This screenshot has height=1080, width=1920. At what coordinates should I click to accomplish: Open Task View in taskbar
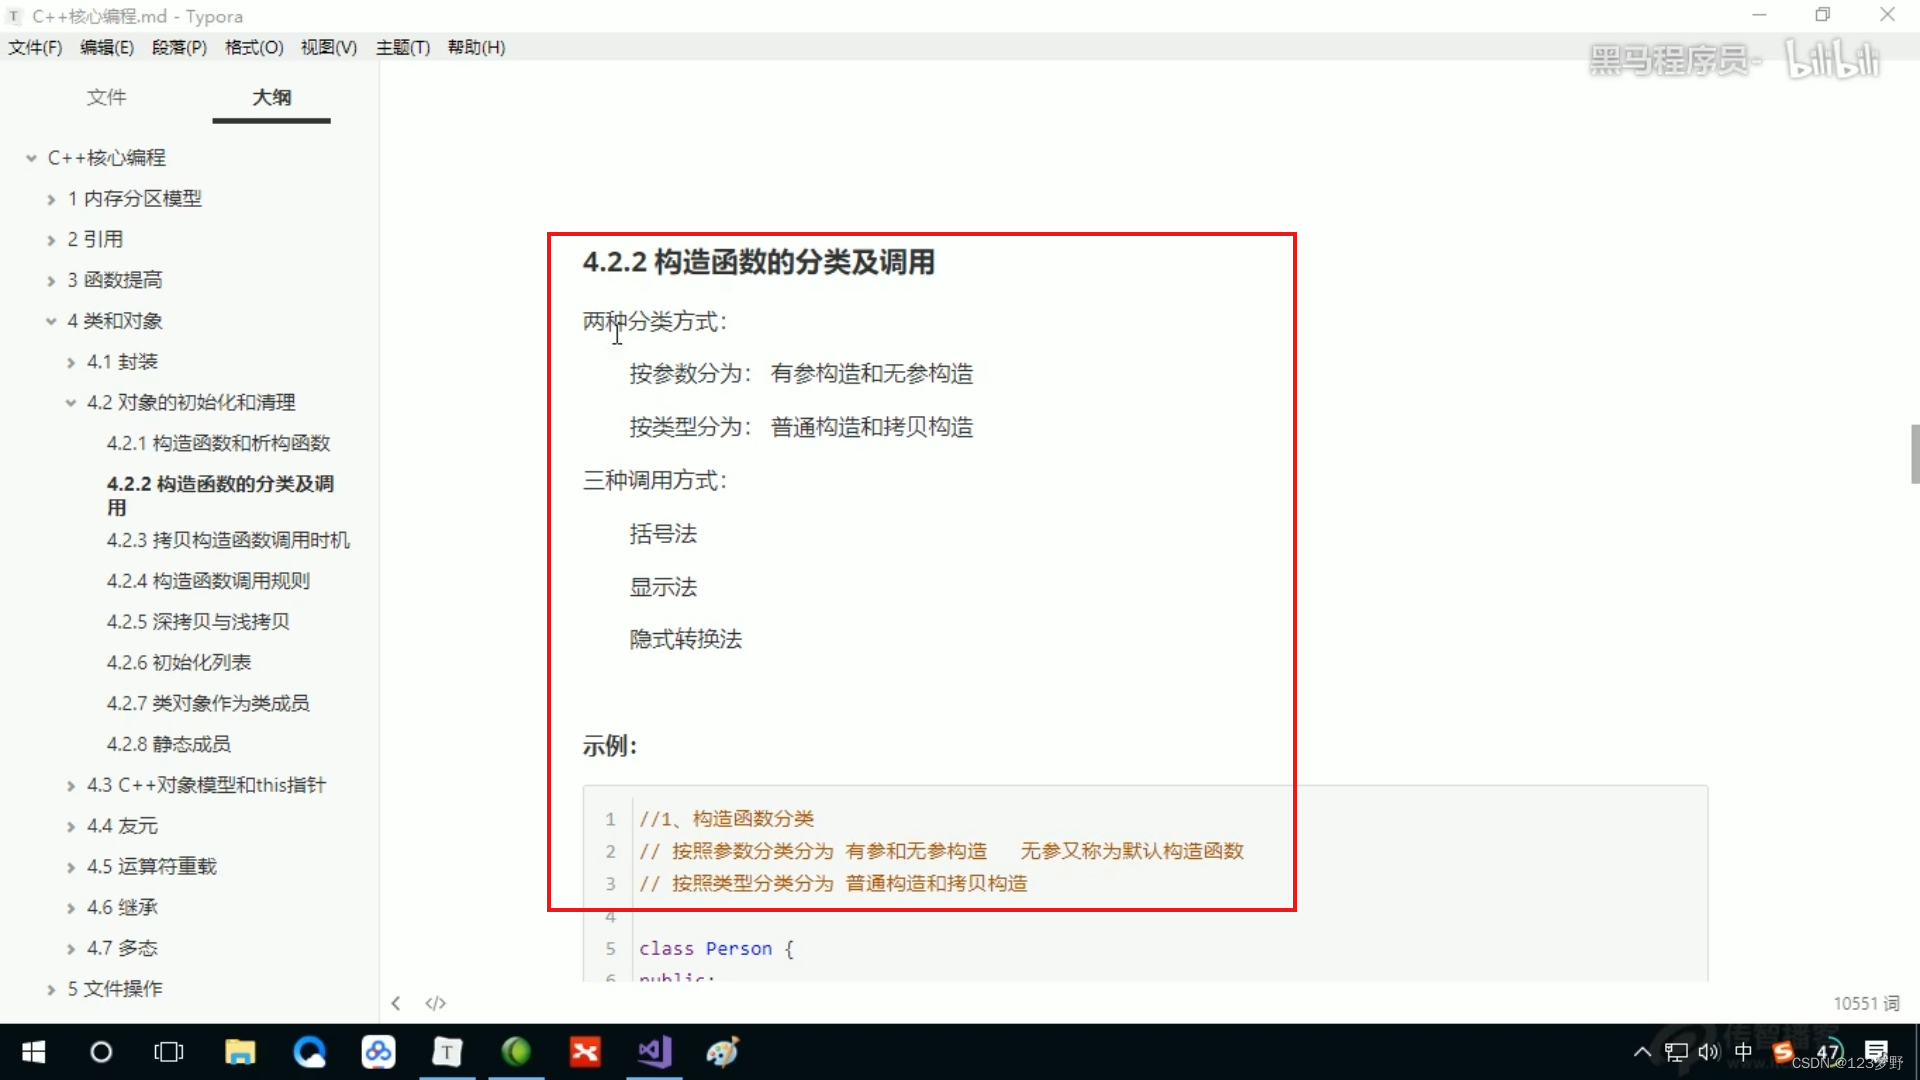pos(169,1052)
